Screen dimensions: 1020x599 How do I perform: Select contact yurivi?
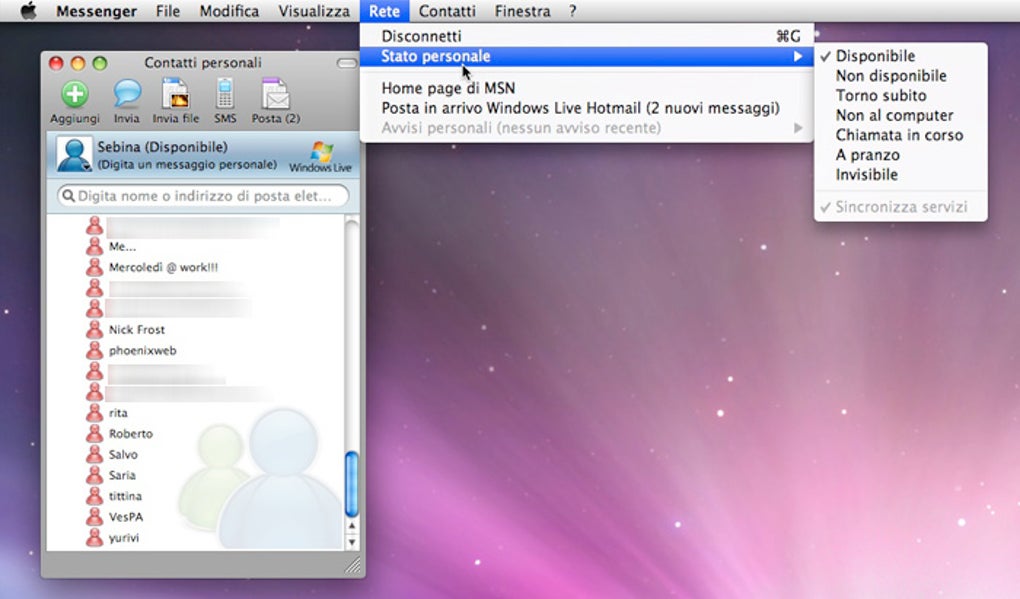pyautogui.click(x=124, y=538)
